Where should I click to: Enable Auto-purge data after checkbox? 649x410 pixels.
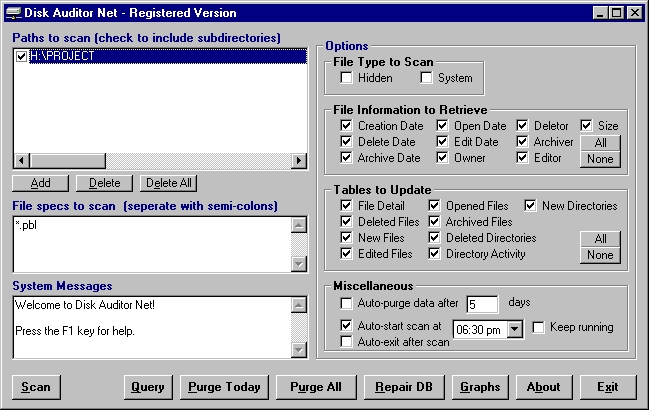pos(346,303)
